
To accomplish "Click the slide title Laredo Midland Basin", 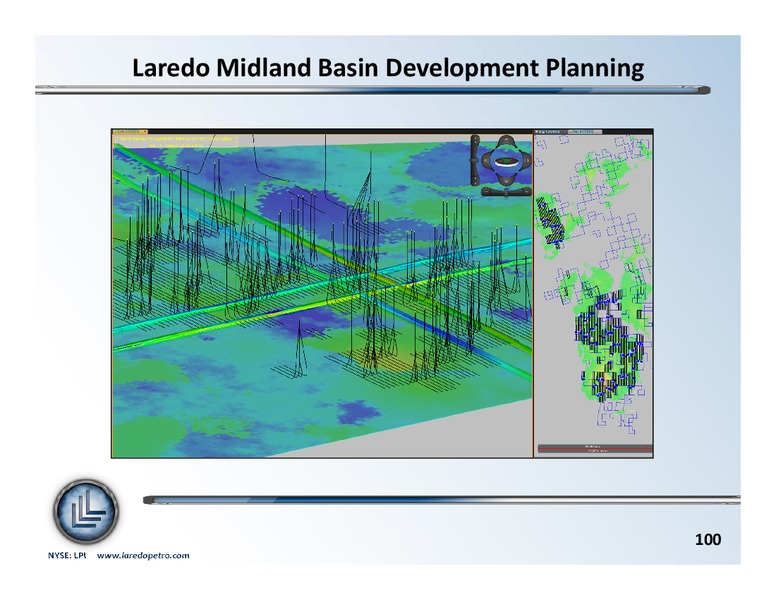I will [x=388, y=68].
